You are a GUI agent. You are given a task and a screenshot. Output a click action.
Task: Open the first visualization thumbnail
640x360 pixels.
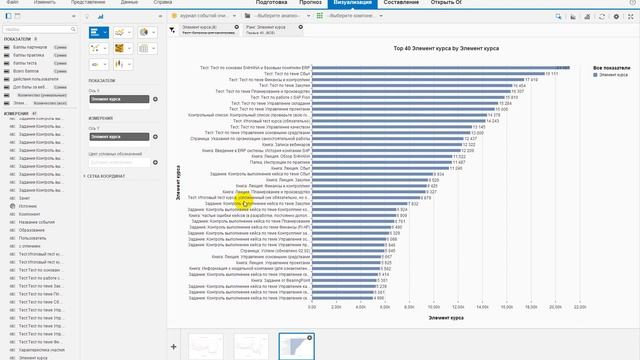(206, 347)
